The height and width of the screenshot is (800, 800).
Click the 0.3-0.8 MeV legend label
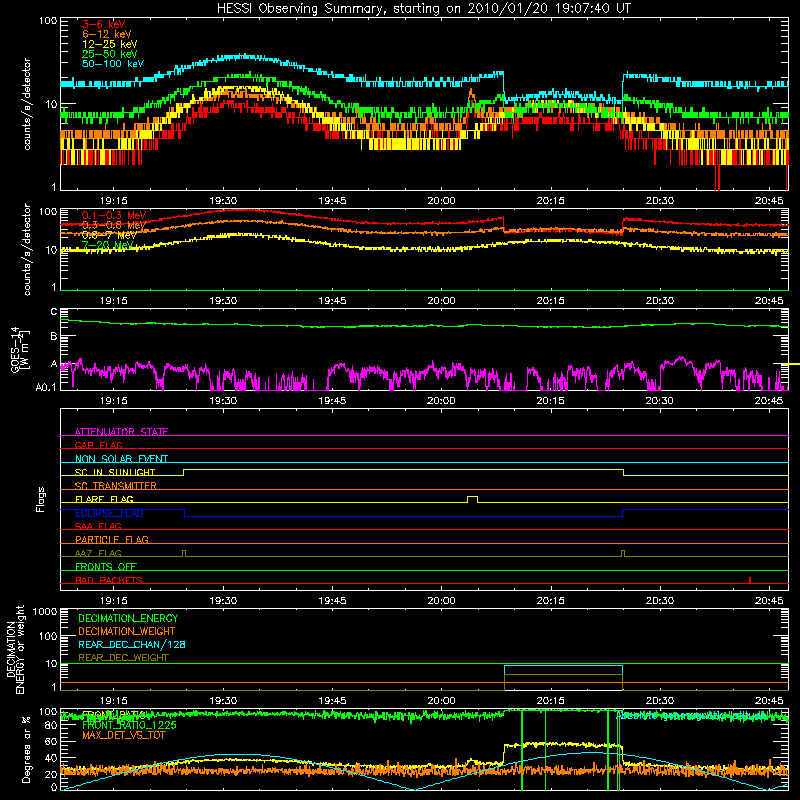[x=114, y=225]
